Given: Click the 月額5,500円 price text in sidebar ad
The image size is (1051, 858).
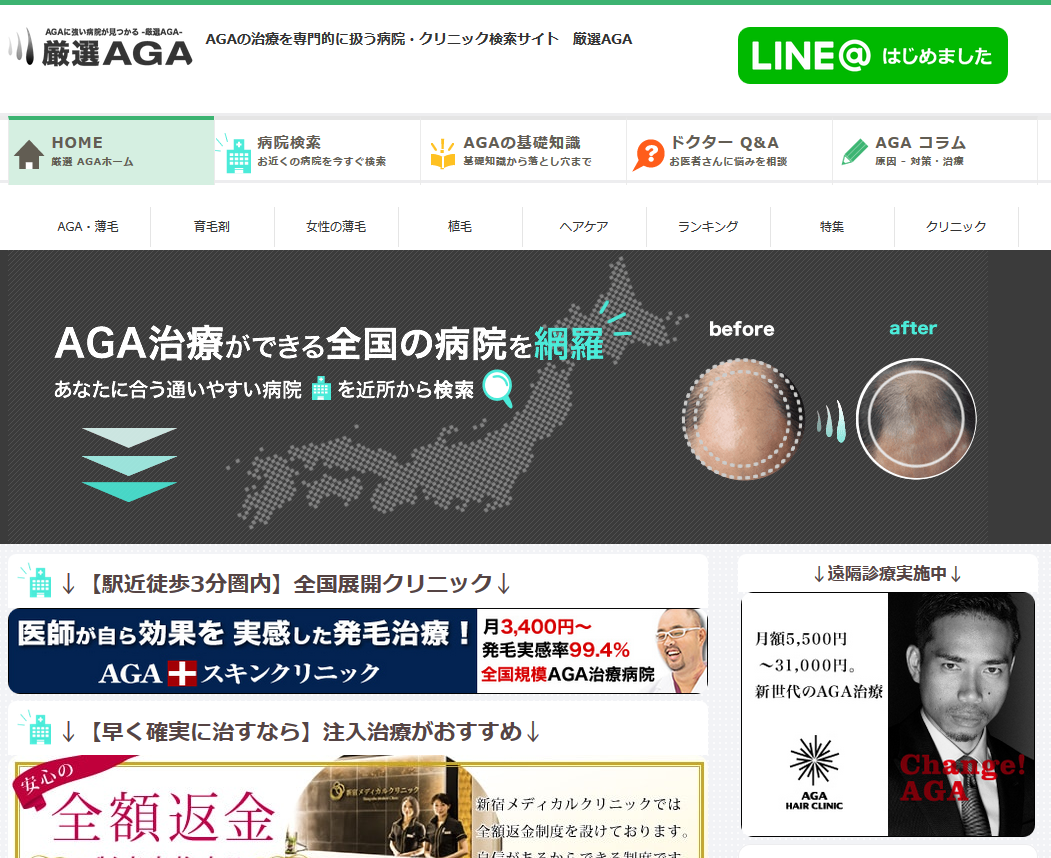Looking at the screenshot, I should (801, 639).
